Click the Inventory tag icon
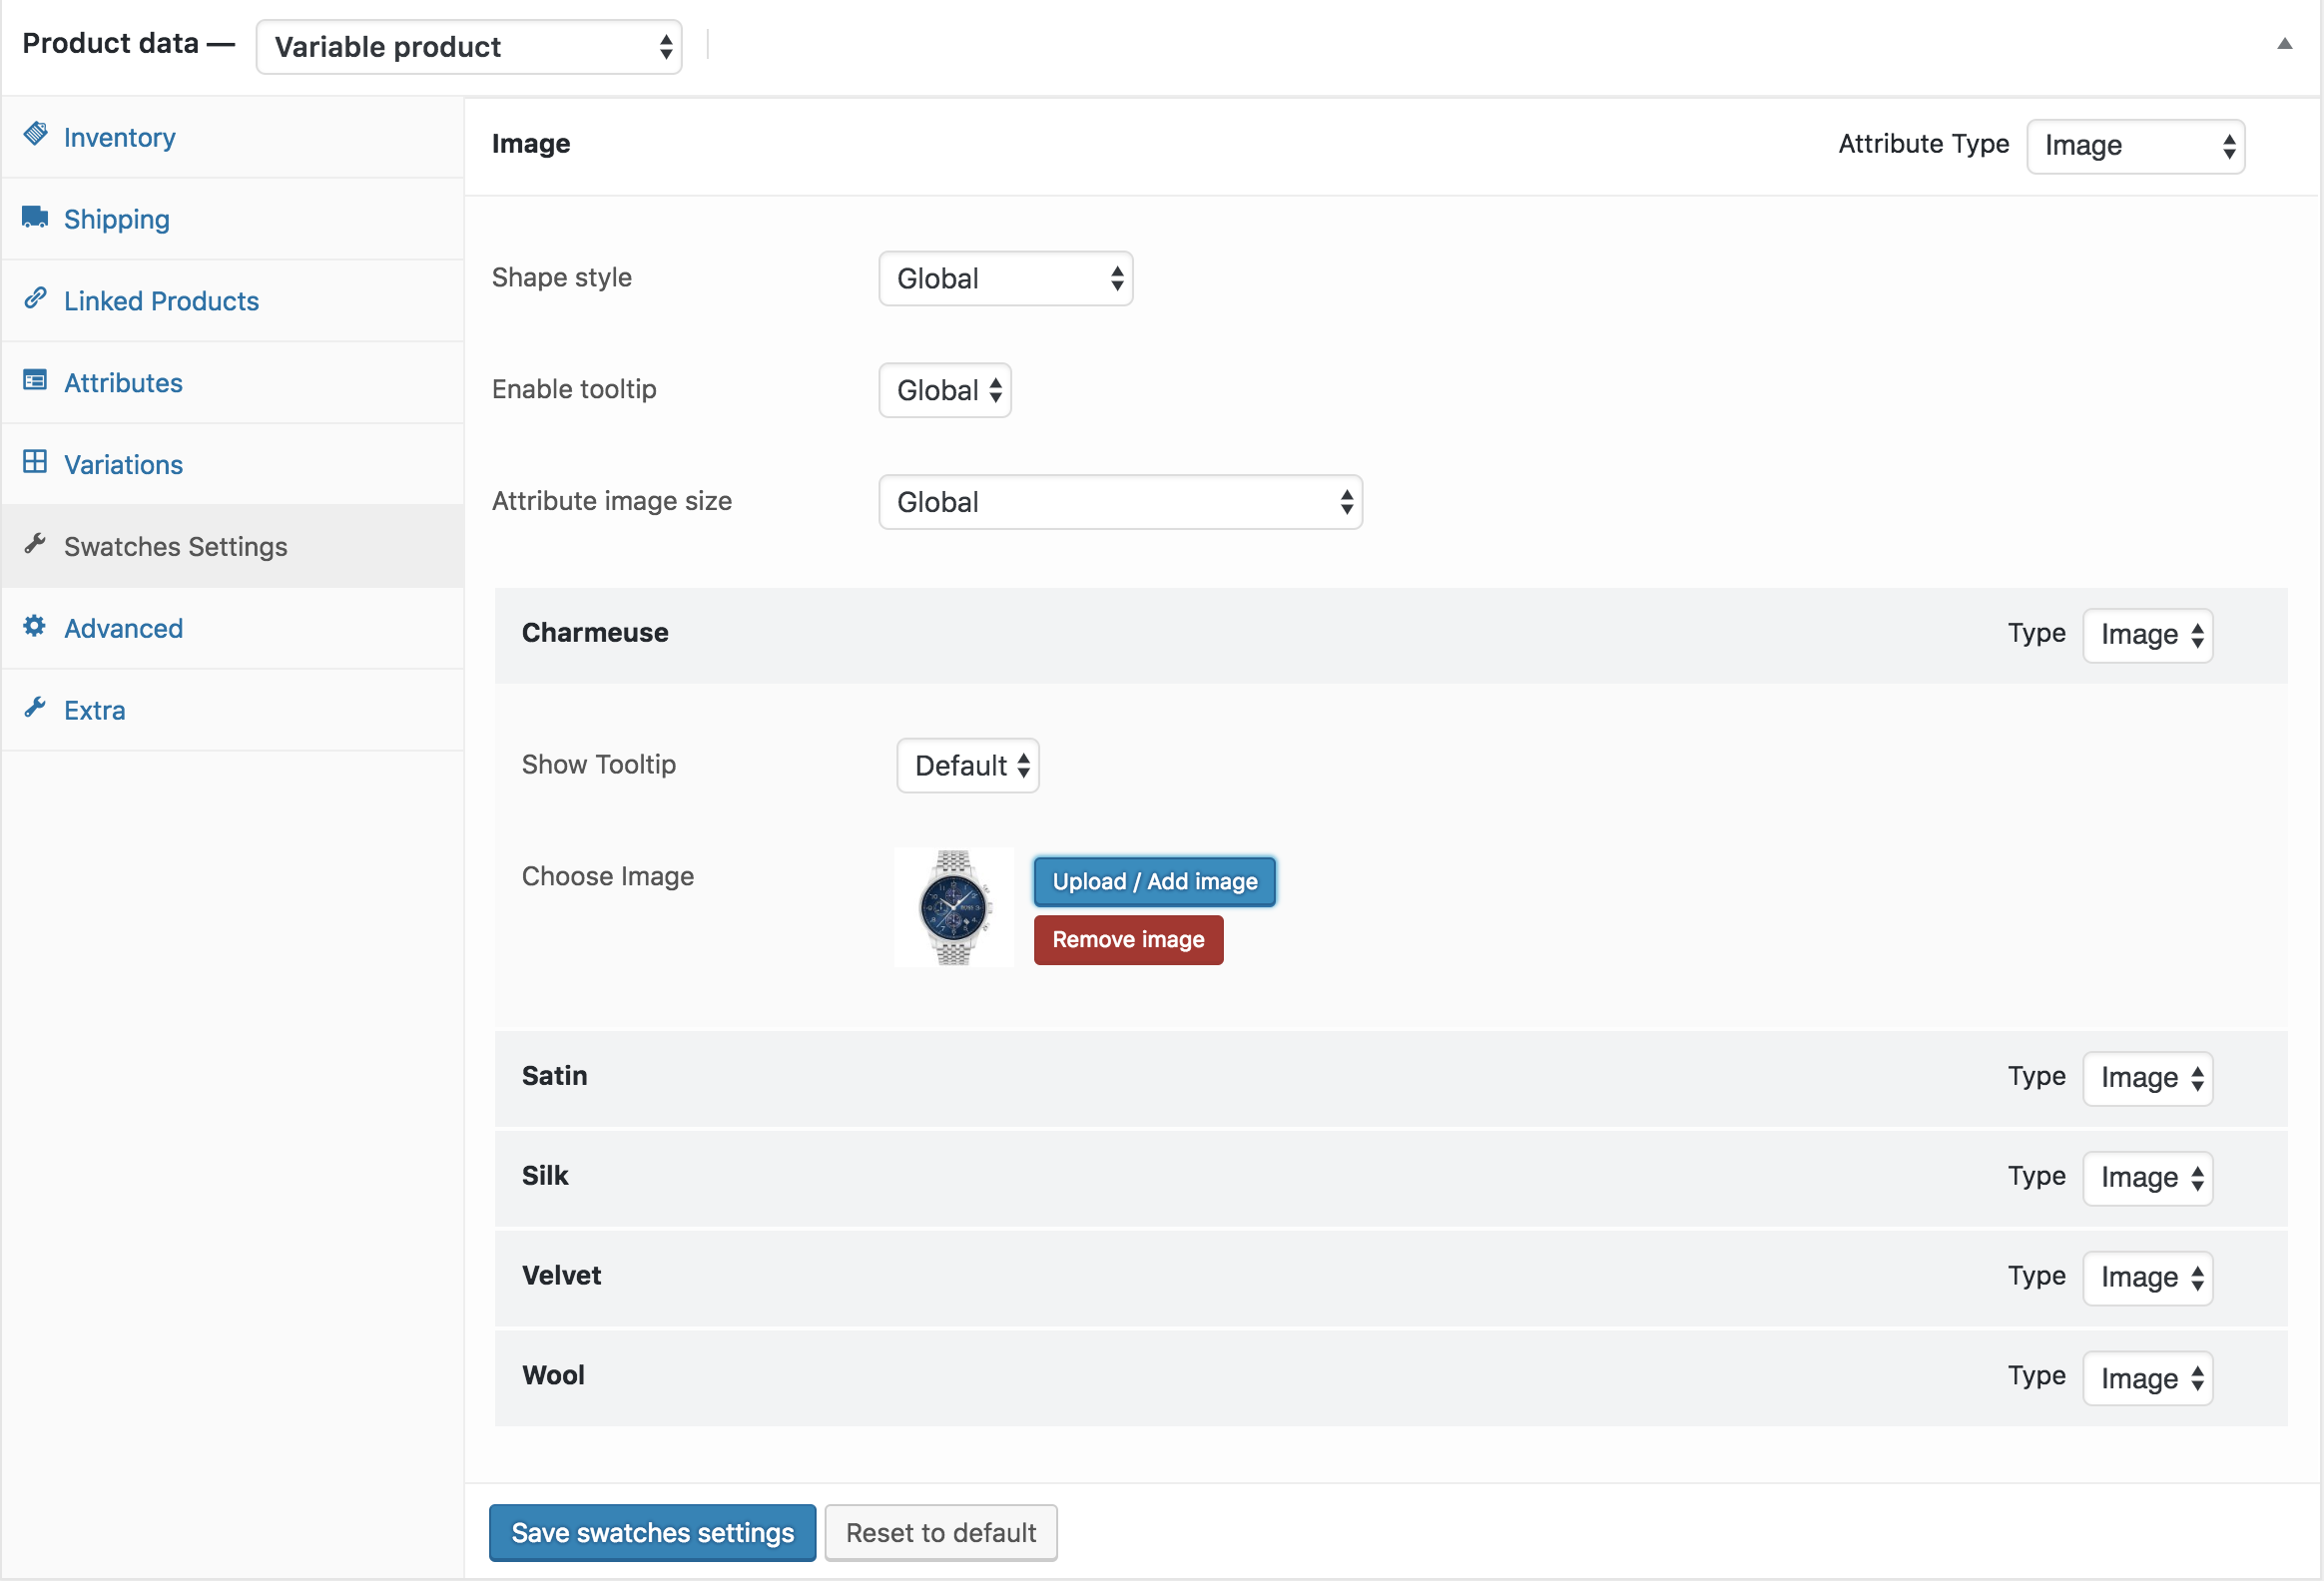The height and width of the screenshot is (1581, 2324). click(36, 134)
